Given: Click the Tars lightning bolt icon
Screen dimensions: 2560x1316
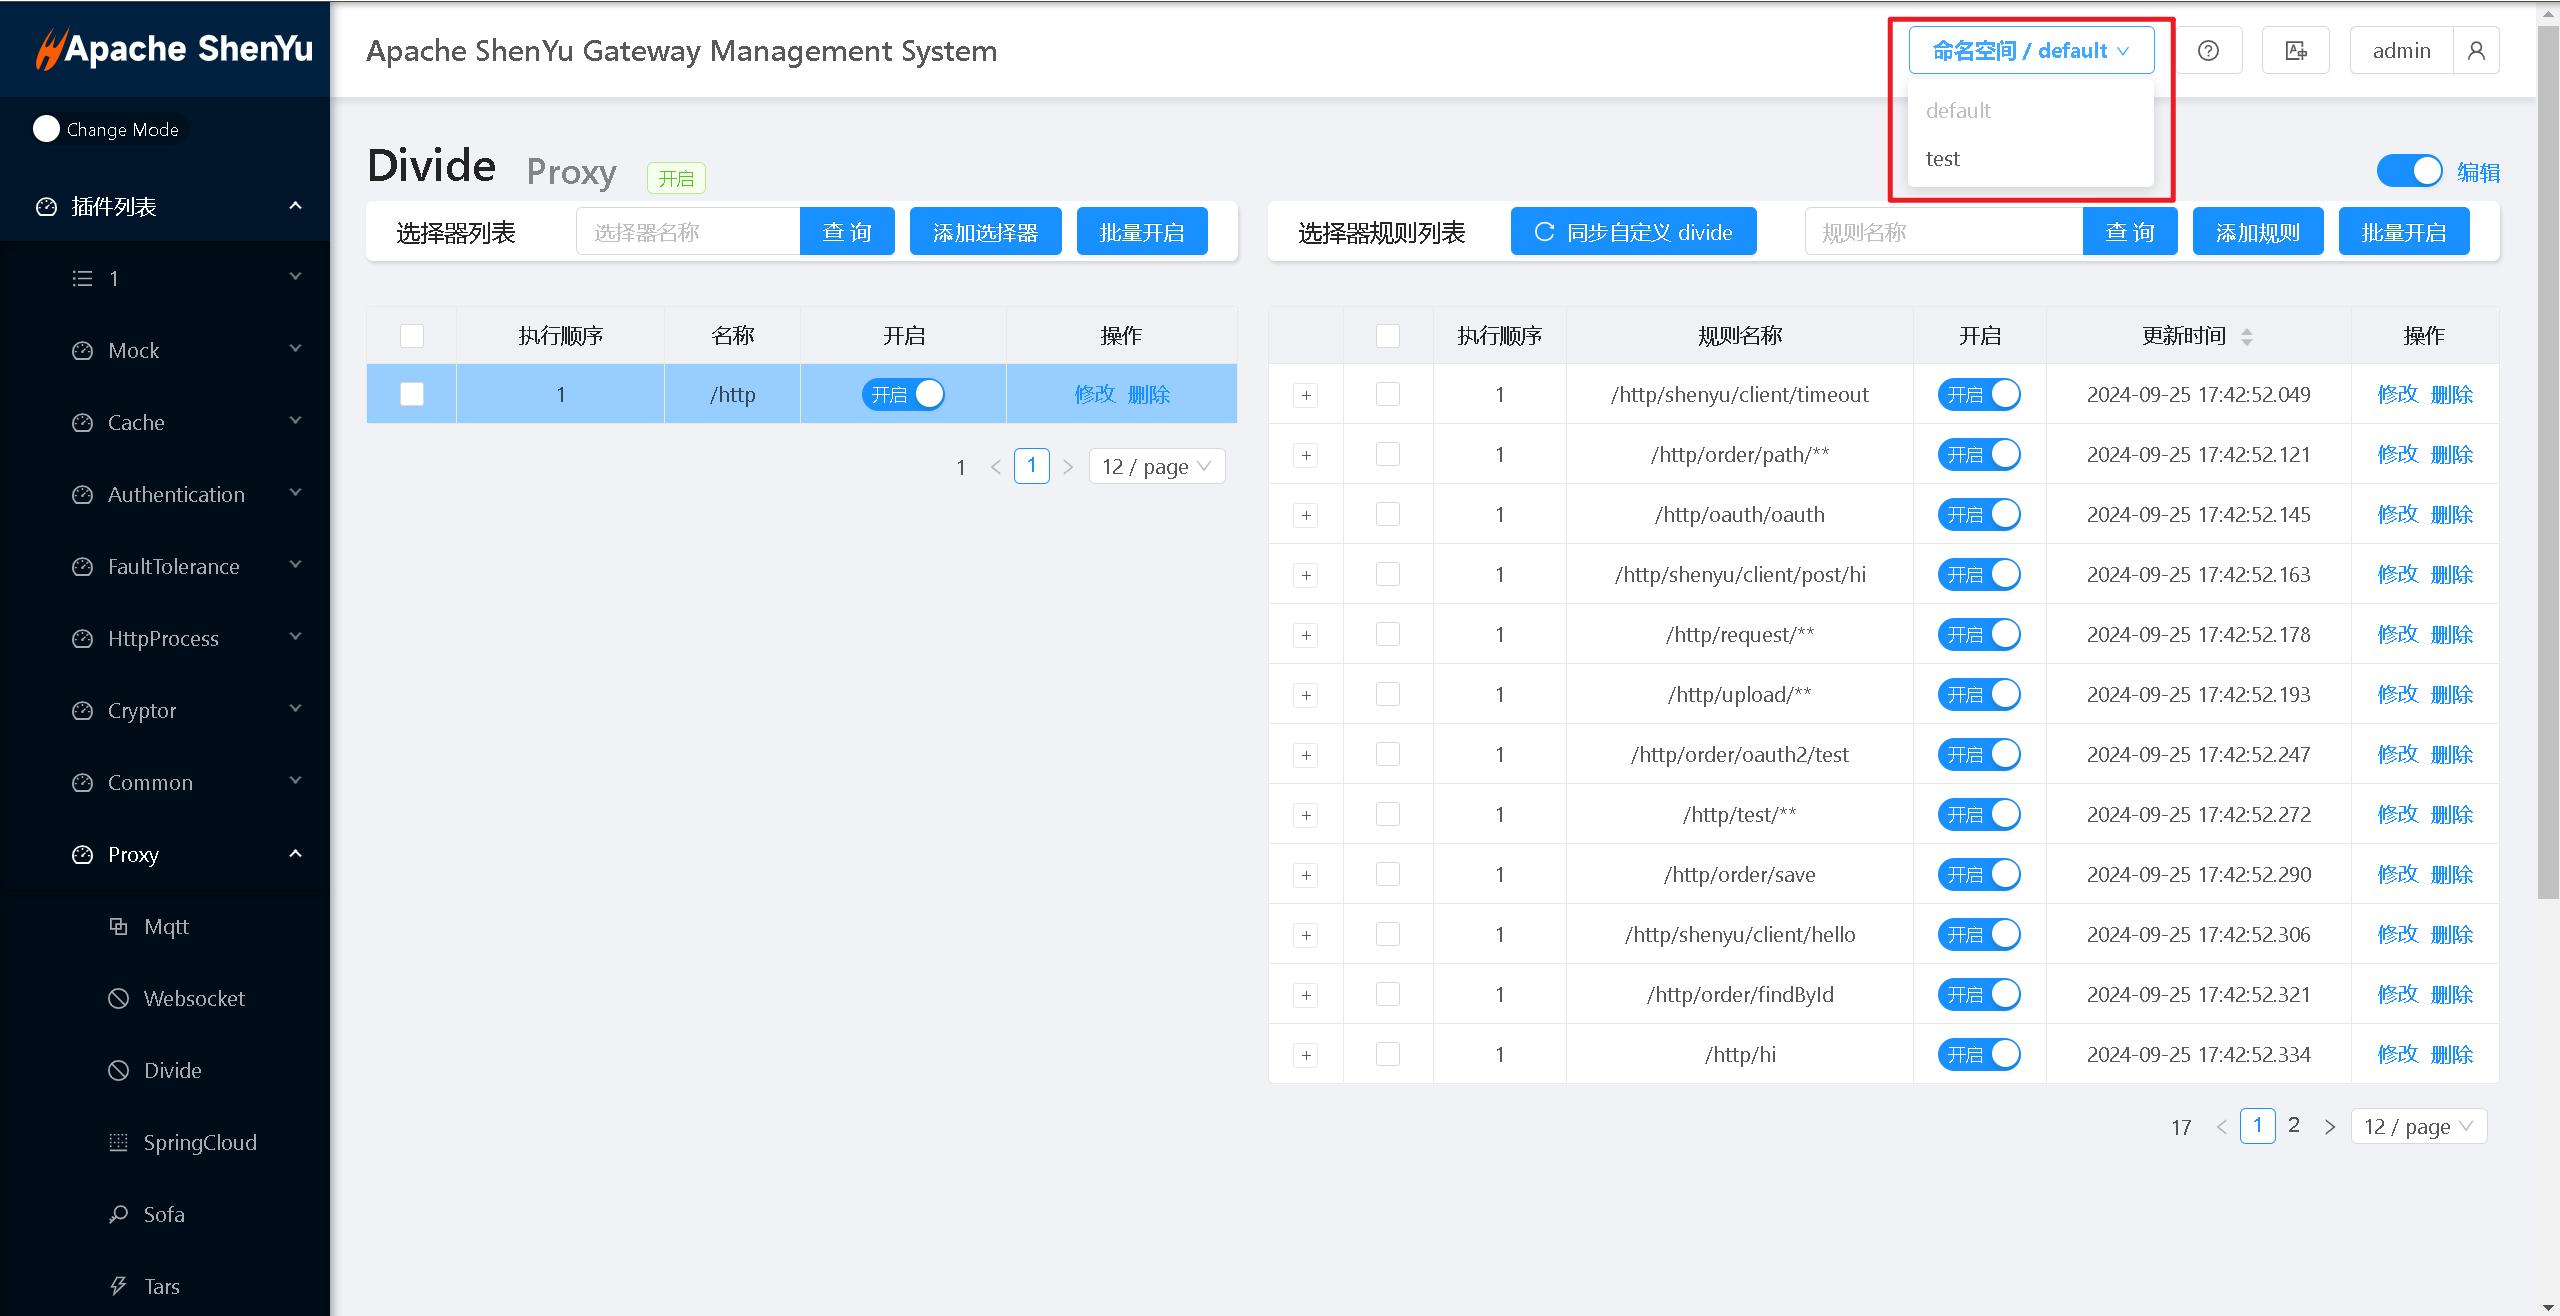Looking at the screenshot, I should (118, 1286).
